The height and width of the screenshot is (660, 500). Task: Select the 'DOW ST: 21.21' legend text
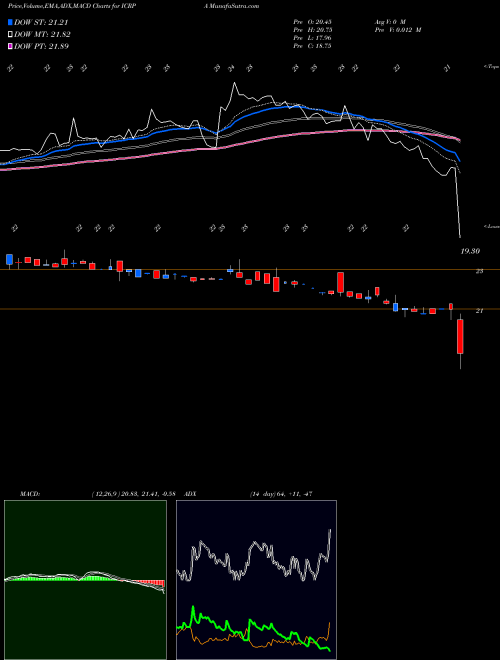pos(41,23)
